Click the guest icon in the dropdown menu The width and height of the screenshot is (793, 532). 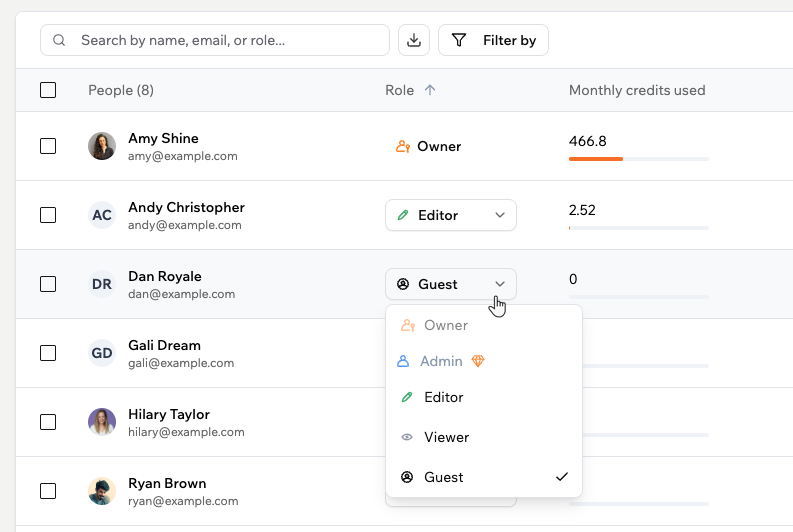[x=407, y=477]
